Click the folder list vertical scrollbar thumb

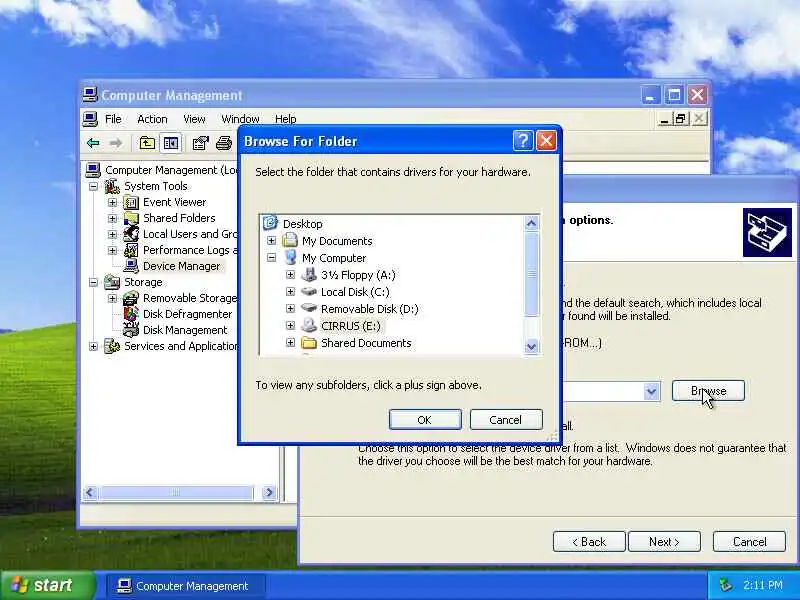click(531, 274)
